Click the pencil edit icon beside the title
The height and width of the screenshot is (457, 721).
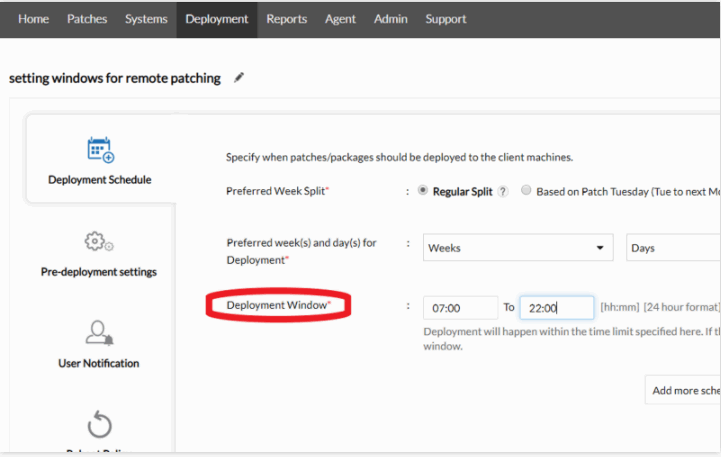(239, 78)
